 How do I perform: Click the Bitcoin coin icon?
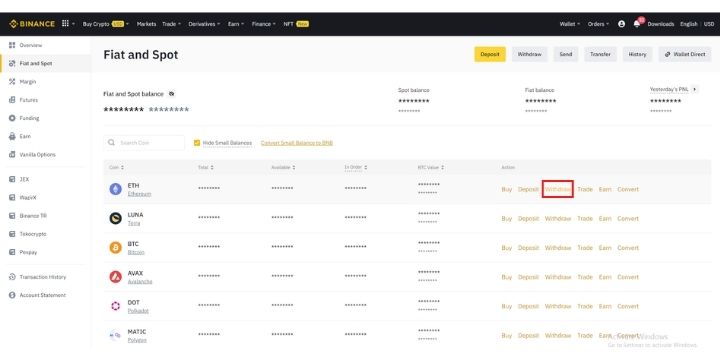pos(116,248)
